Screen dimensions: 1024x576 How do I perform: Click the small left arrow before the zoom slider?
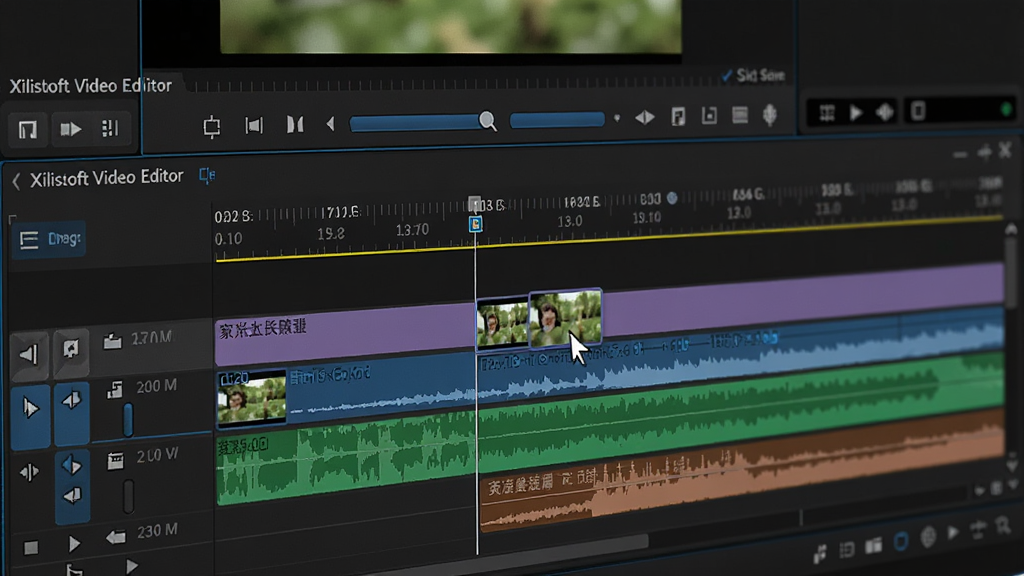pos(330,123)
